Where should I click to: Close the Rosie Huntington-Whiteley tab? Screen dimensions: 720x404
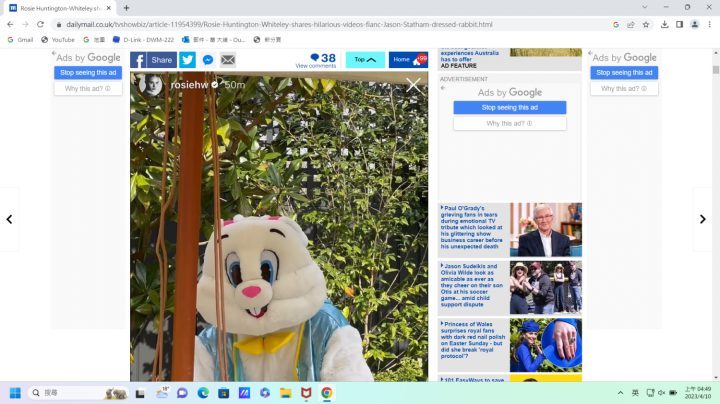click(109, 8)
